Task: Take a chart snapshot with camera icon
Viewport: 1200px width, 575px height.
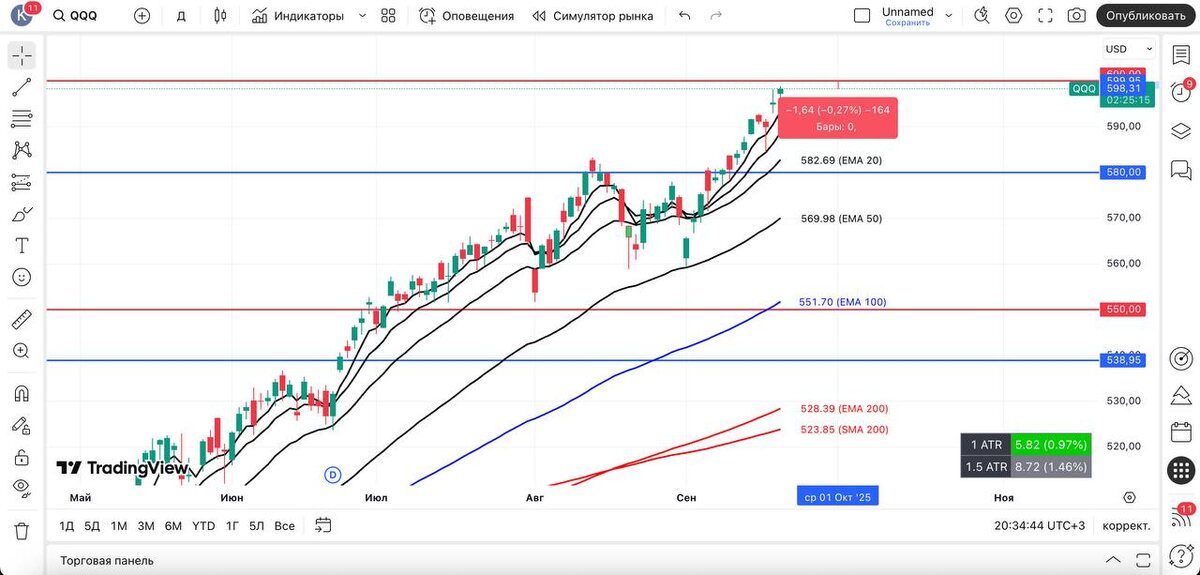Action: tap(1077, 15)
